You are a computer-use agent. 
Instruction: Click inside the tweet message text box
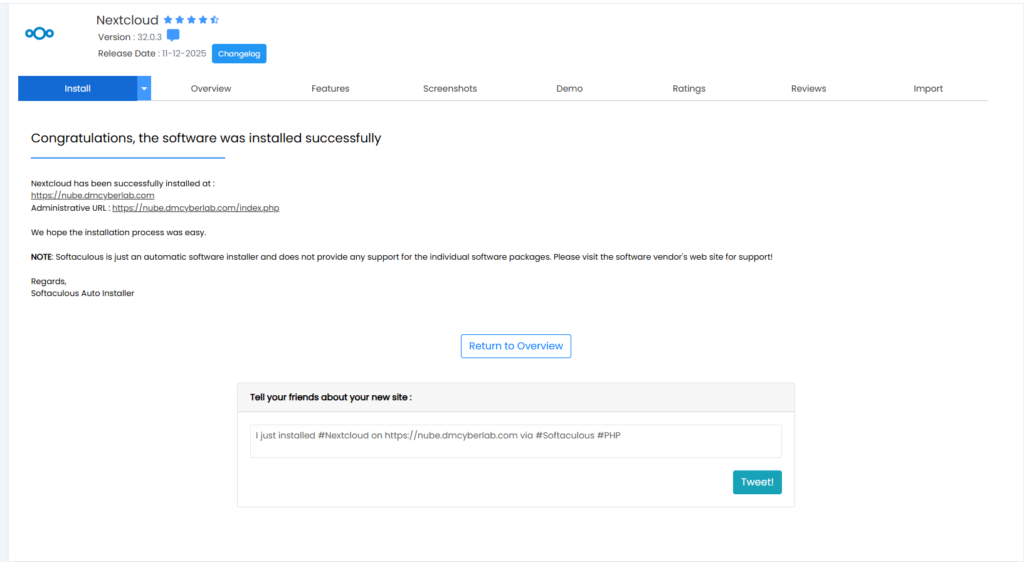tap(515, 441)
